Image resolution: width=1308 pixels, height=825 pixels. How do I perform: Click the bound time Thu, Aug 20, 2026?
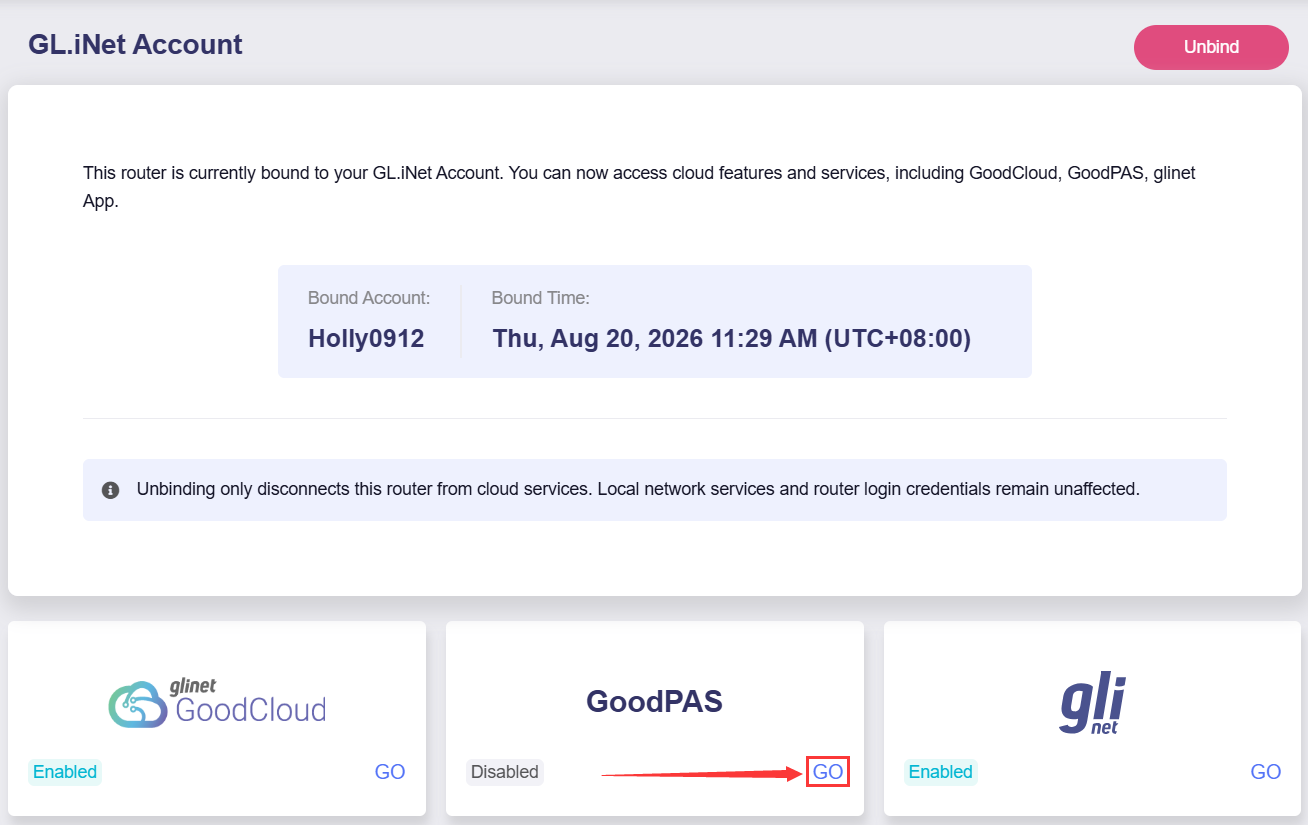732,339
